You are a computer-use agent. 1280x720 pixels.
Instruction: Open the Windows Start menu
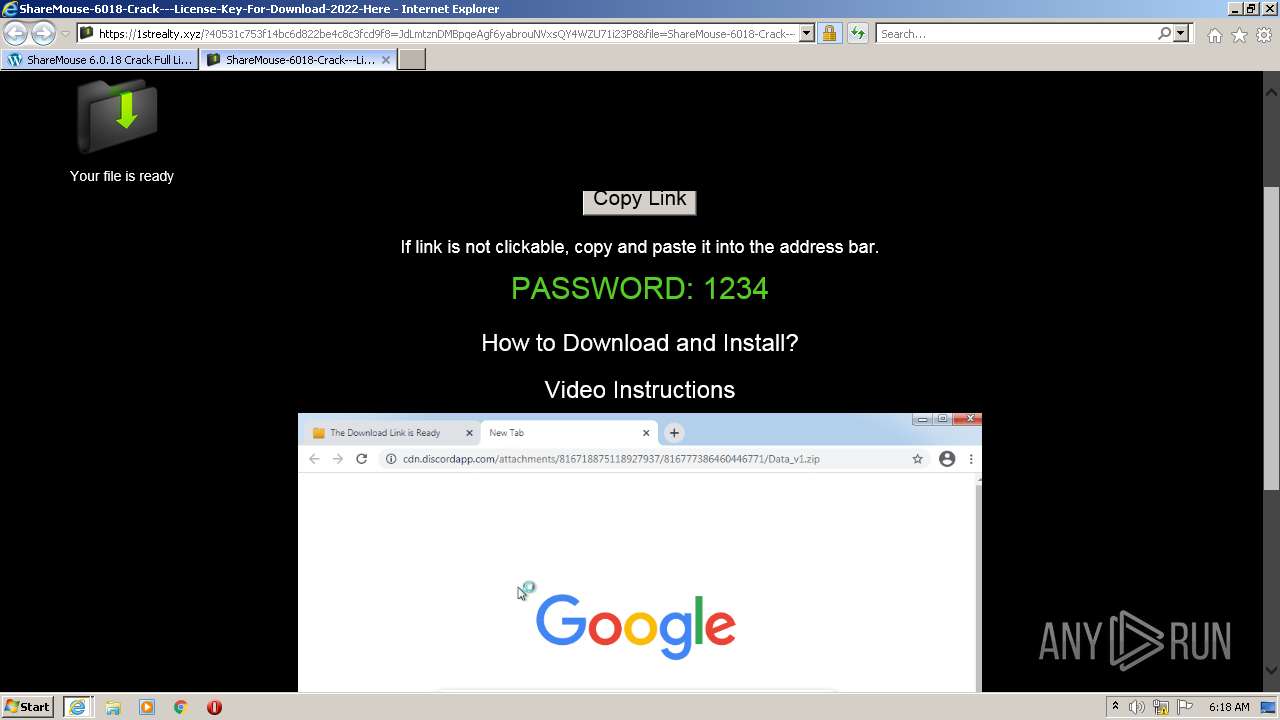pyautogui.click(x=28, y=707)
